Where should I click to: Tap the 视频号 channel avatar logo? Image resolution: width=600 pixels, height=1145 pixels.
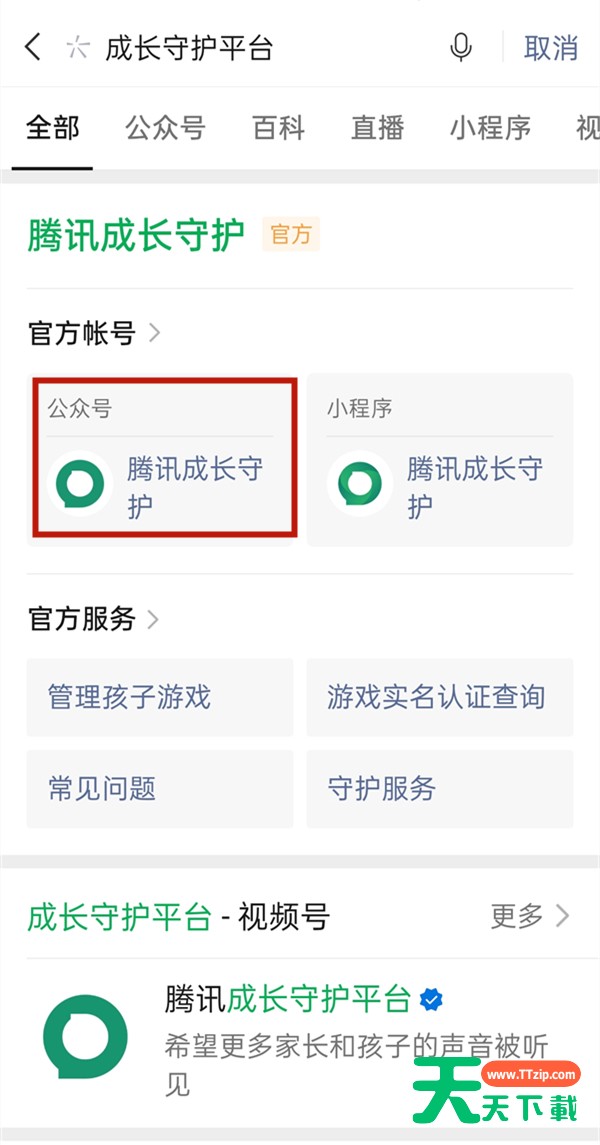pyautogui.click(x=85, y=1036)
